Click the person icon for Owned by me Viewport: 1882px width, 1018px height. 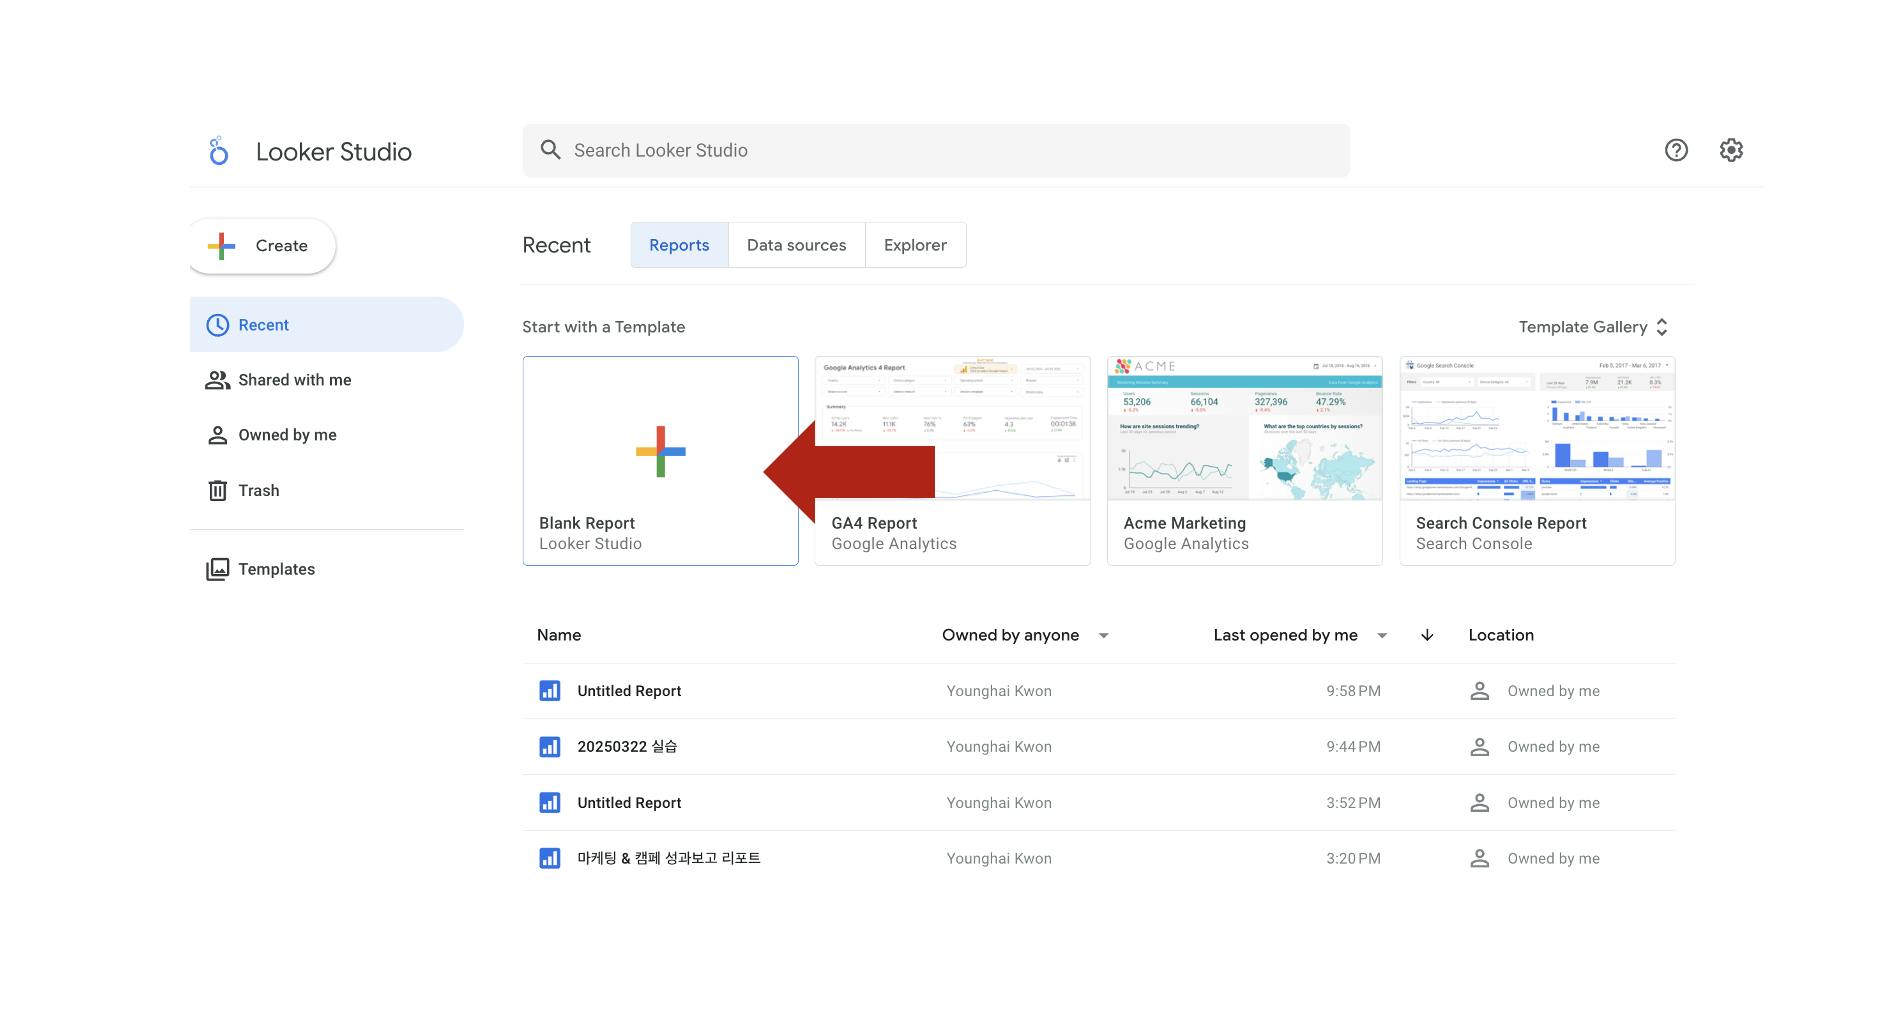point(217,435)
